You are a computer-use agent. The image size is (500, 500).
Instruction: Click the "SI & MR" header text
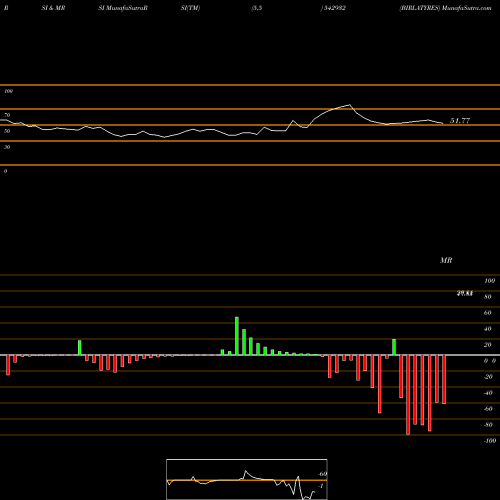click(x=53, y=8)
